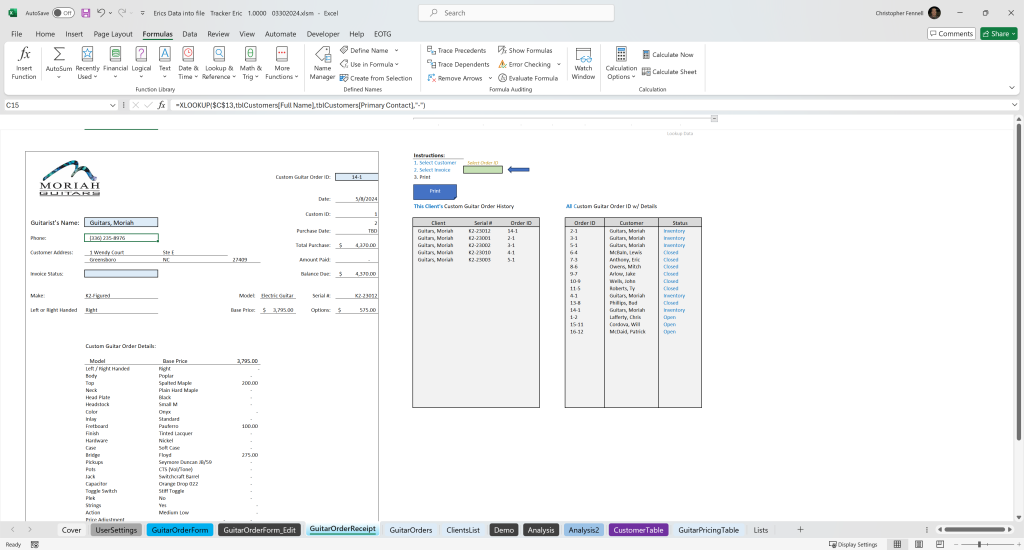Switch to the CustomerTable sheet tab
The height and width of the screenshot is (550, 1024).
click(x=638, y=530)
